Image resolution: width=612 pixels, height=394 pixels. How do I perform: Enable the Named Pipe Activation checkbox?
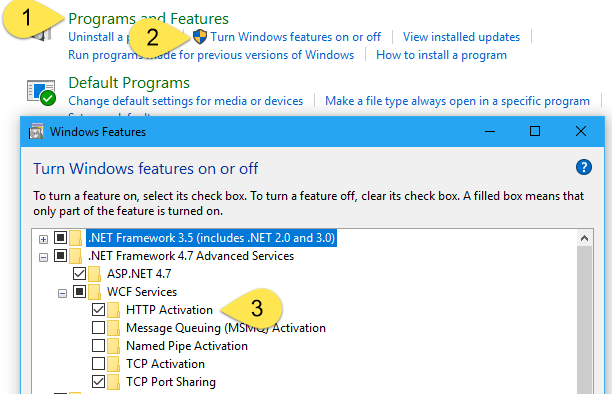click(98, 346)
